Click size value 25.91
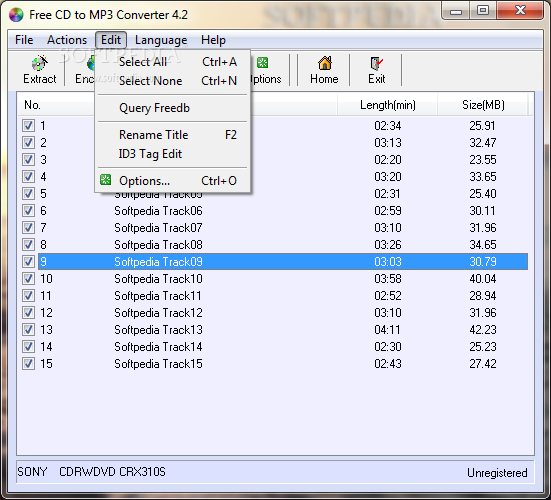 (482, 125)
